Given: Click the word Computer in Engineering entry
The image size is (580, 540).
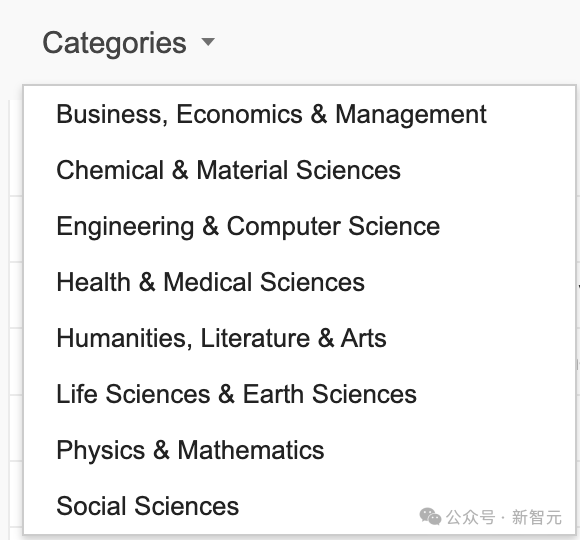Looking at the screenshot, I should coord(283,227).
